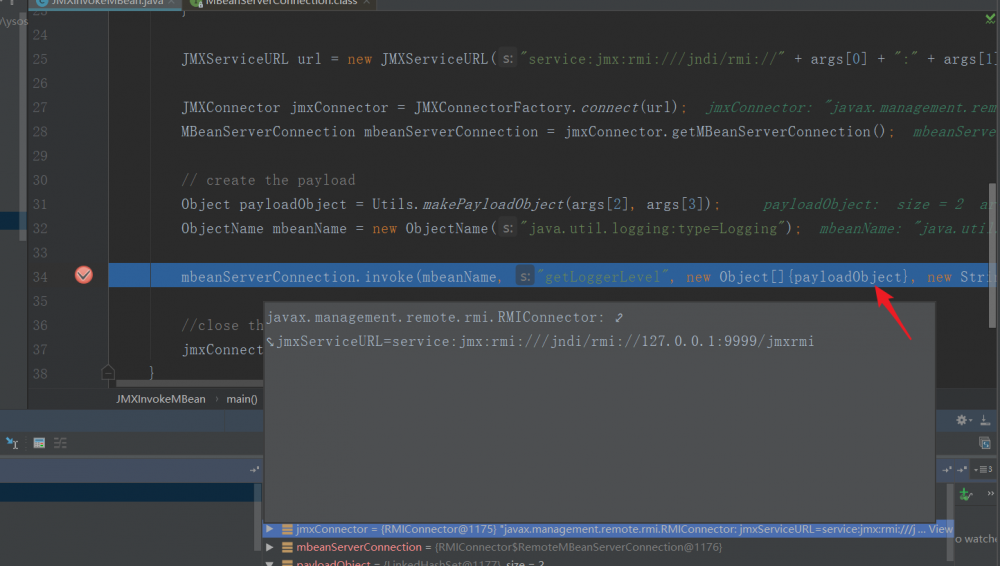Click makePayloadObject method call on line 31
The height and width of the screenshot is (566, 1000).
(493, 204)
